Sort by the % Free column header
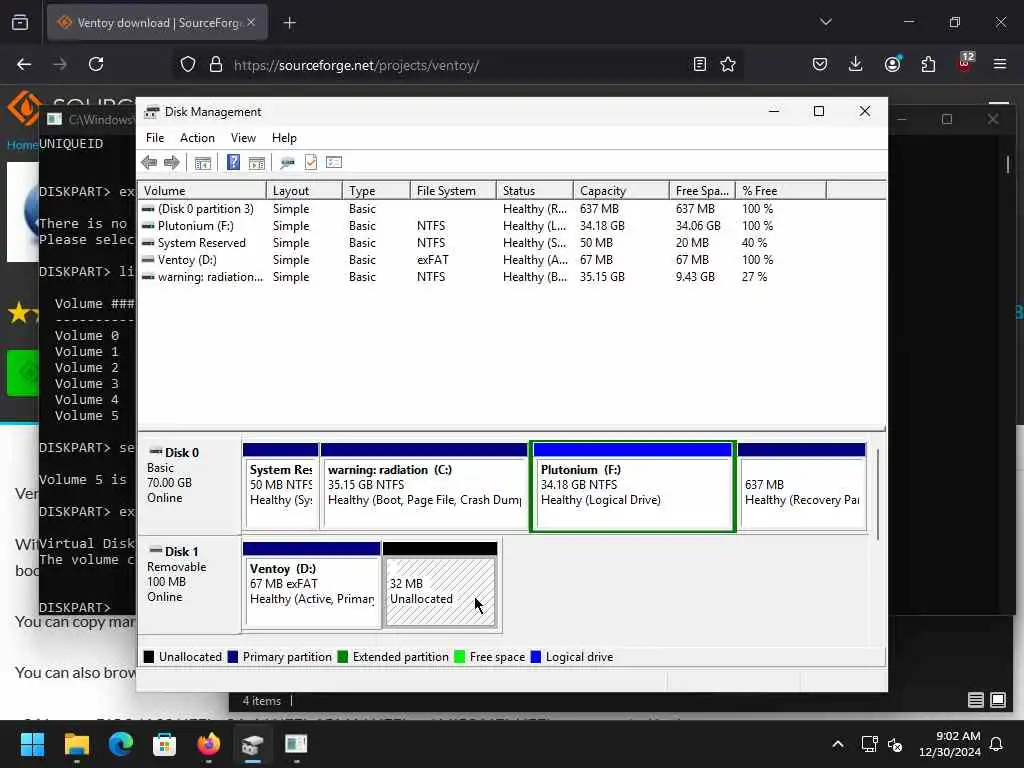Image resolution: width=1024 pixels, height=768 pixels. click(781, 191)
